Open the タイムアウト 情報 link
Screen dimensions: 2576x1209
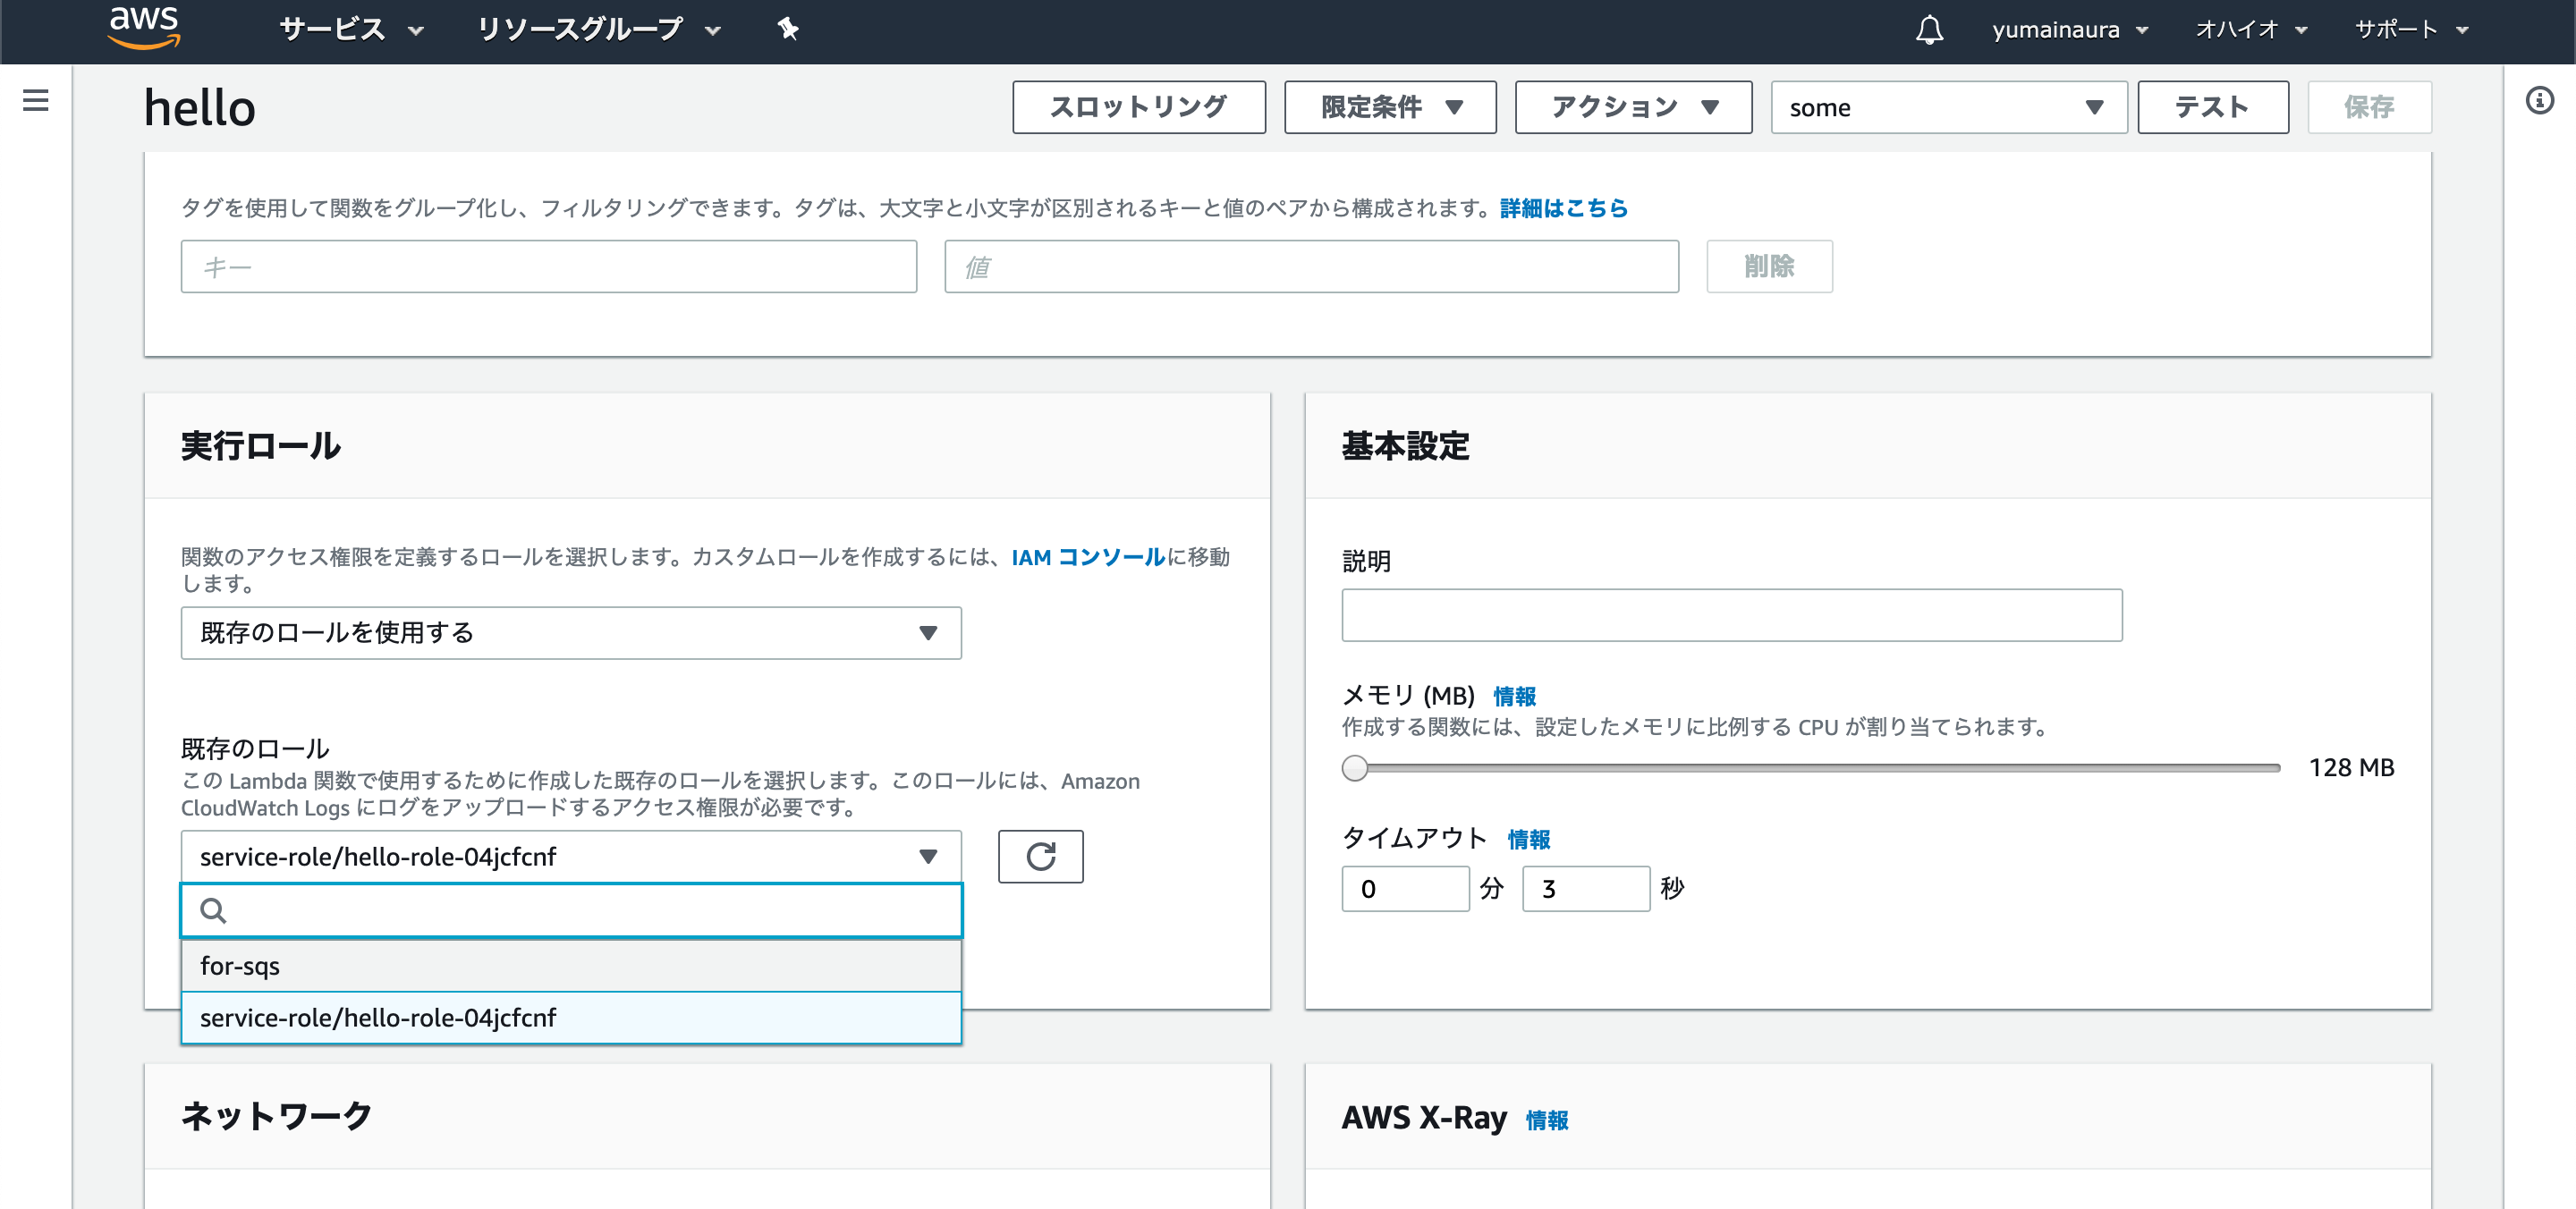coord(1528,839)
